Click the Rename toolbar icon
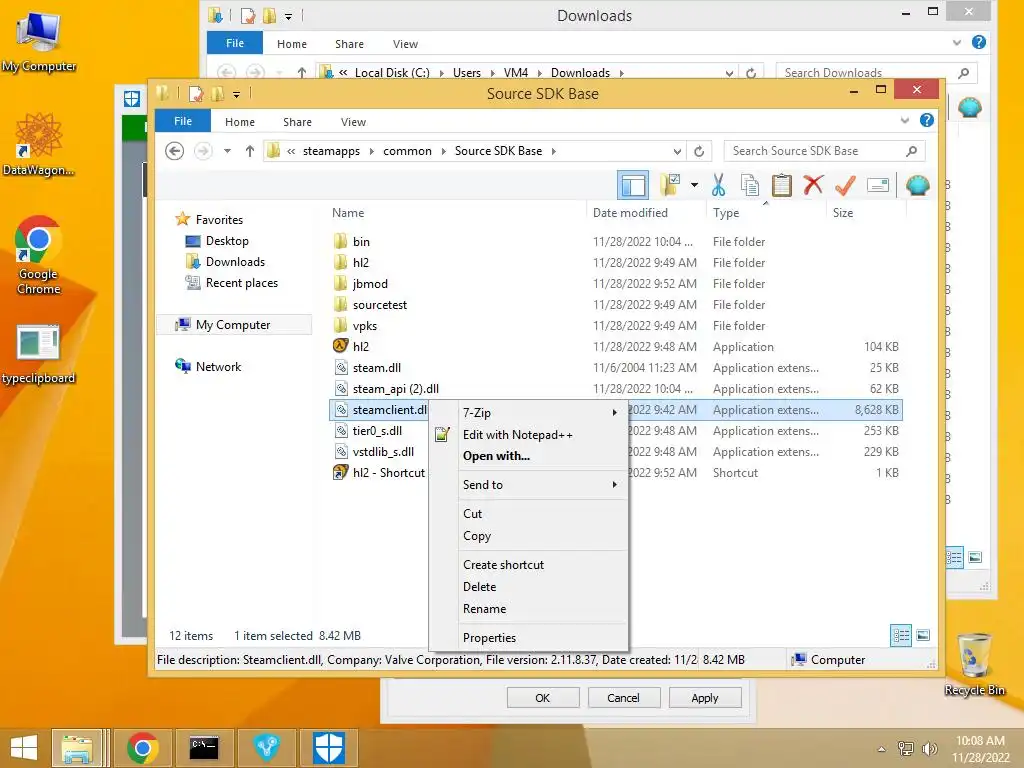This screenshot has width=1024, height=768. pyautogui.click(x=878, y=185)
